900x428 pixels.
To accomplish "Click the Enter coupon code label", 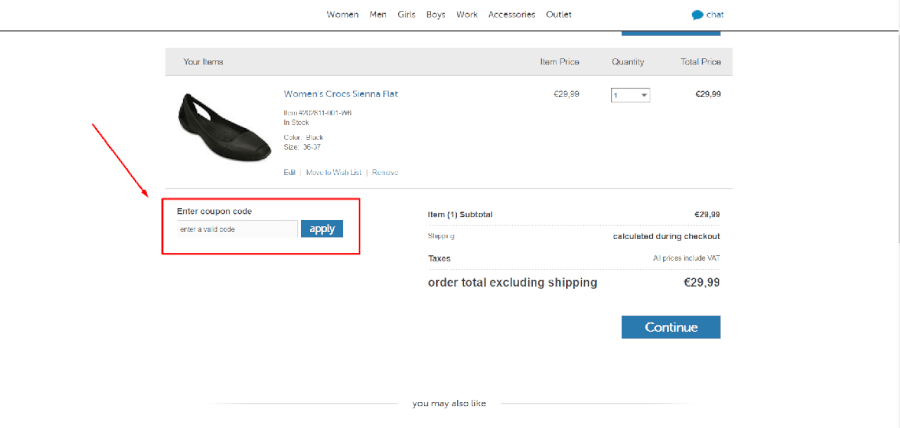I will (214, 211).
